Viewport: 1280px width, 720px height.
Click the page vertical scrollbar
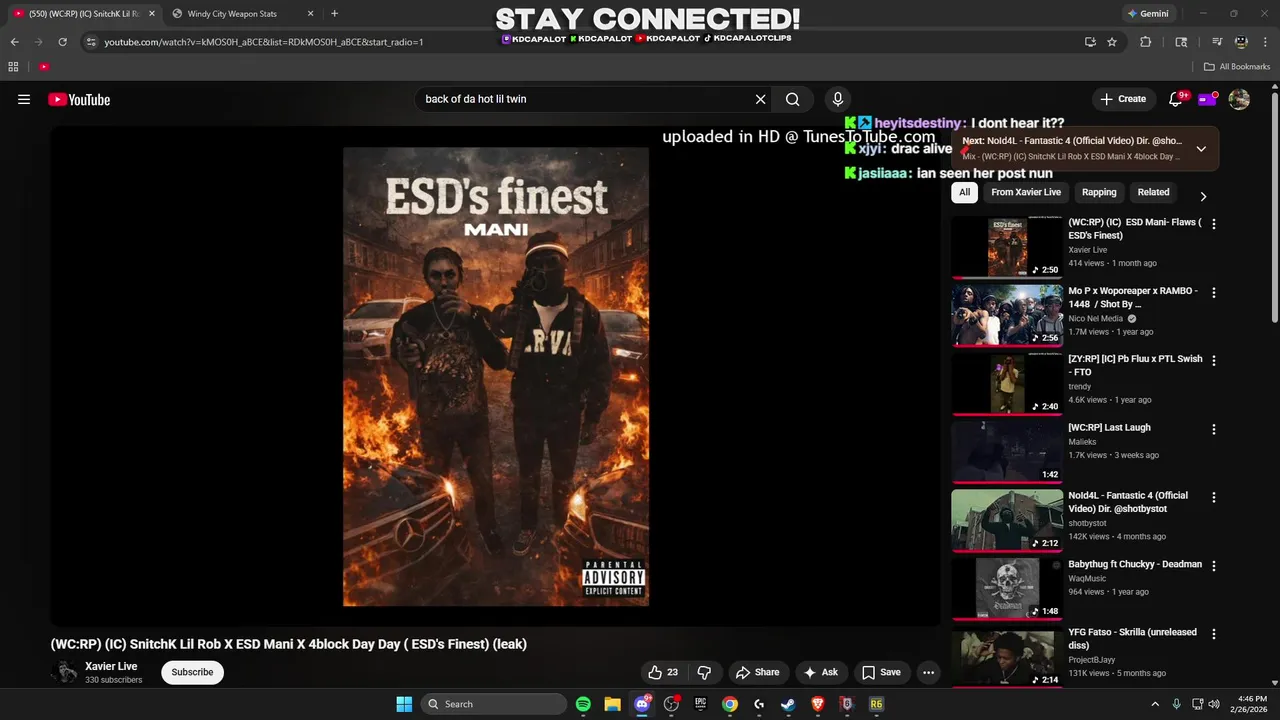pyautogui.click(x=1274, y=208)
